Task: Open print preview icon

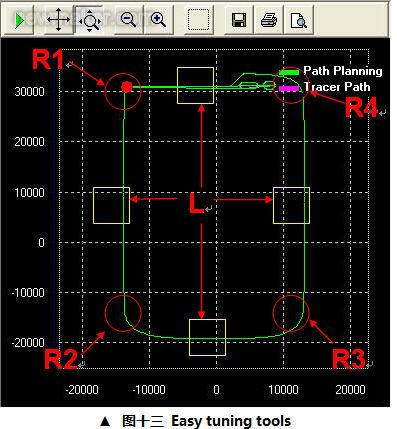Action: tap(299, 20)
